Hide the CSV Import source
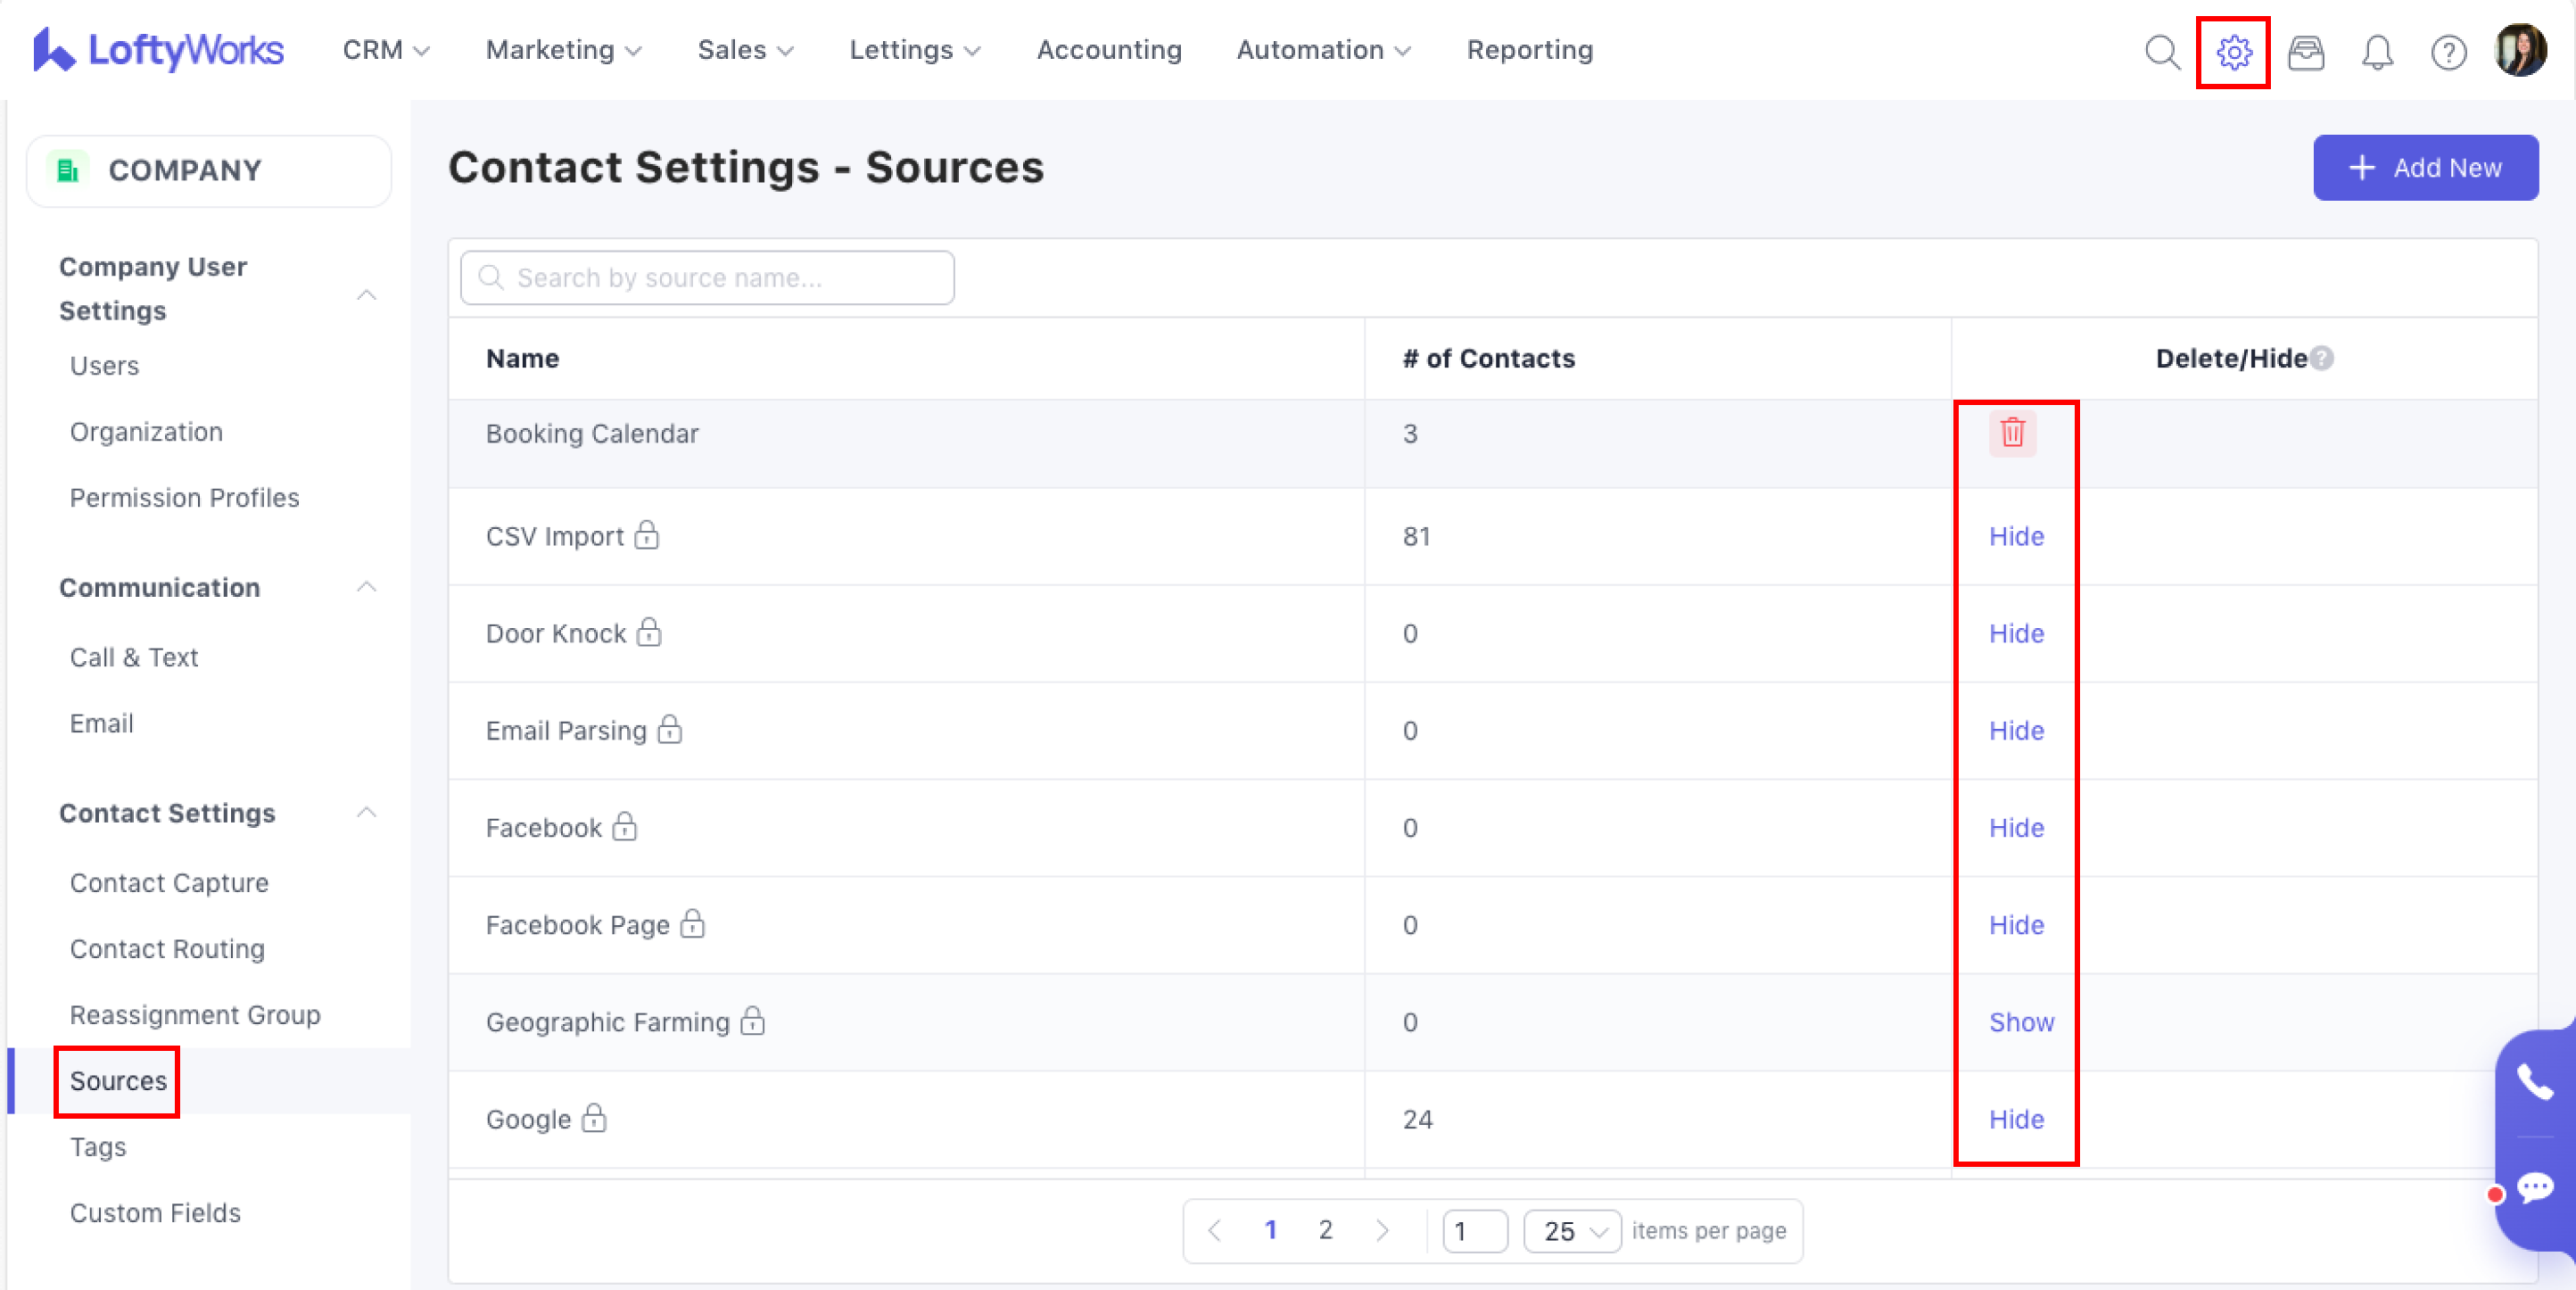The width and height of the screenshot is (2576, 1290). pos(2016,536)
